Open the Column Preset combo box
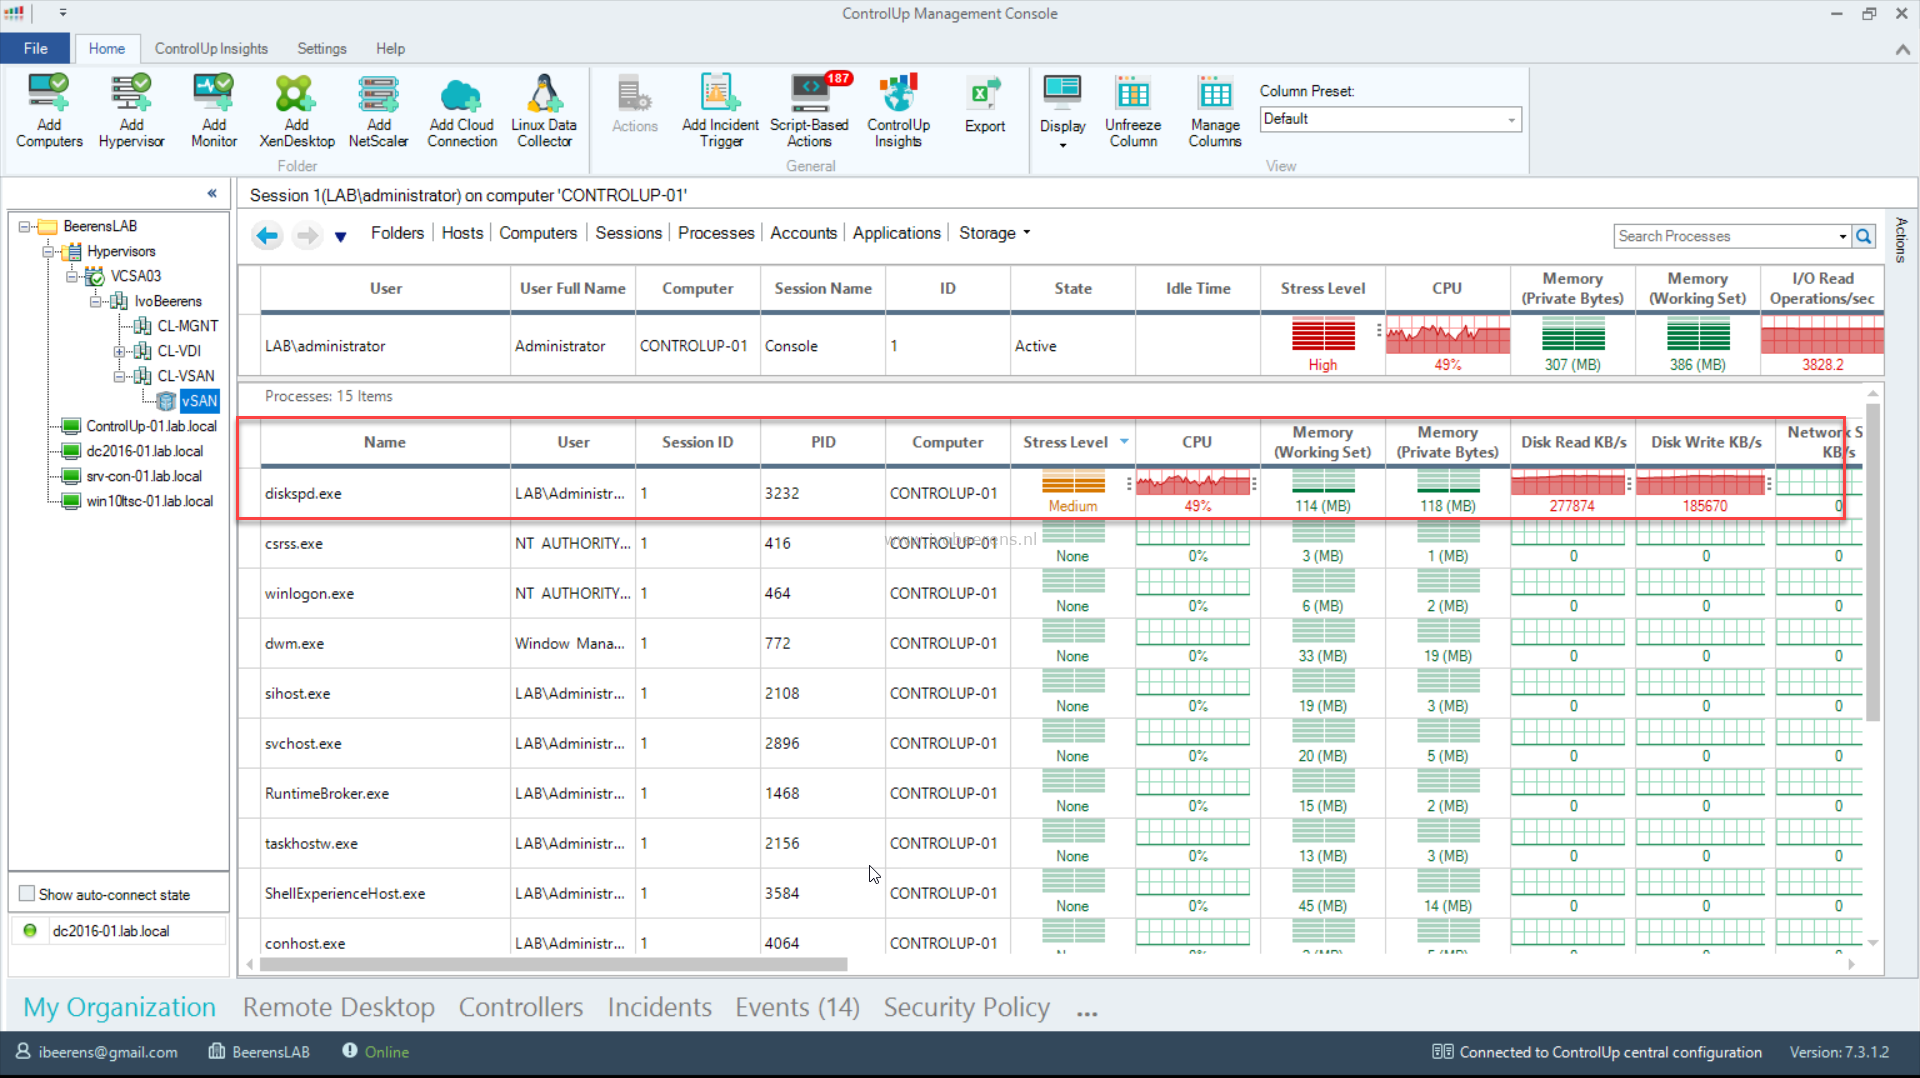This screenshot has width=1920, height=1078. tap(1390, 119)
